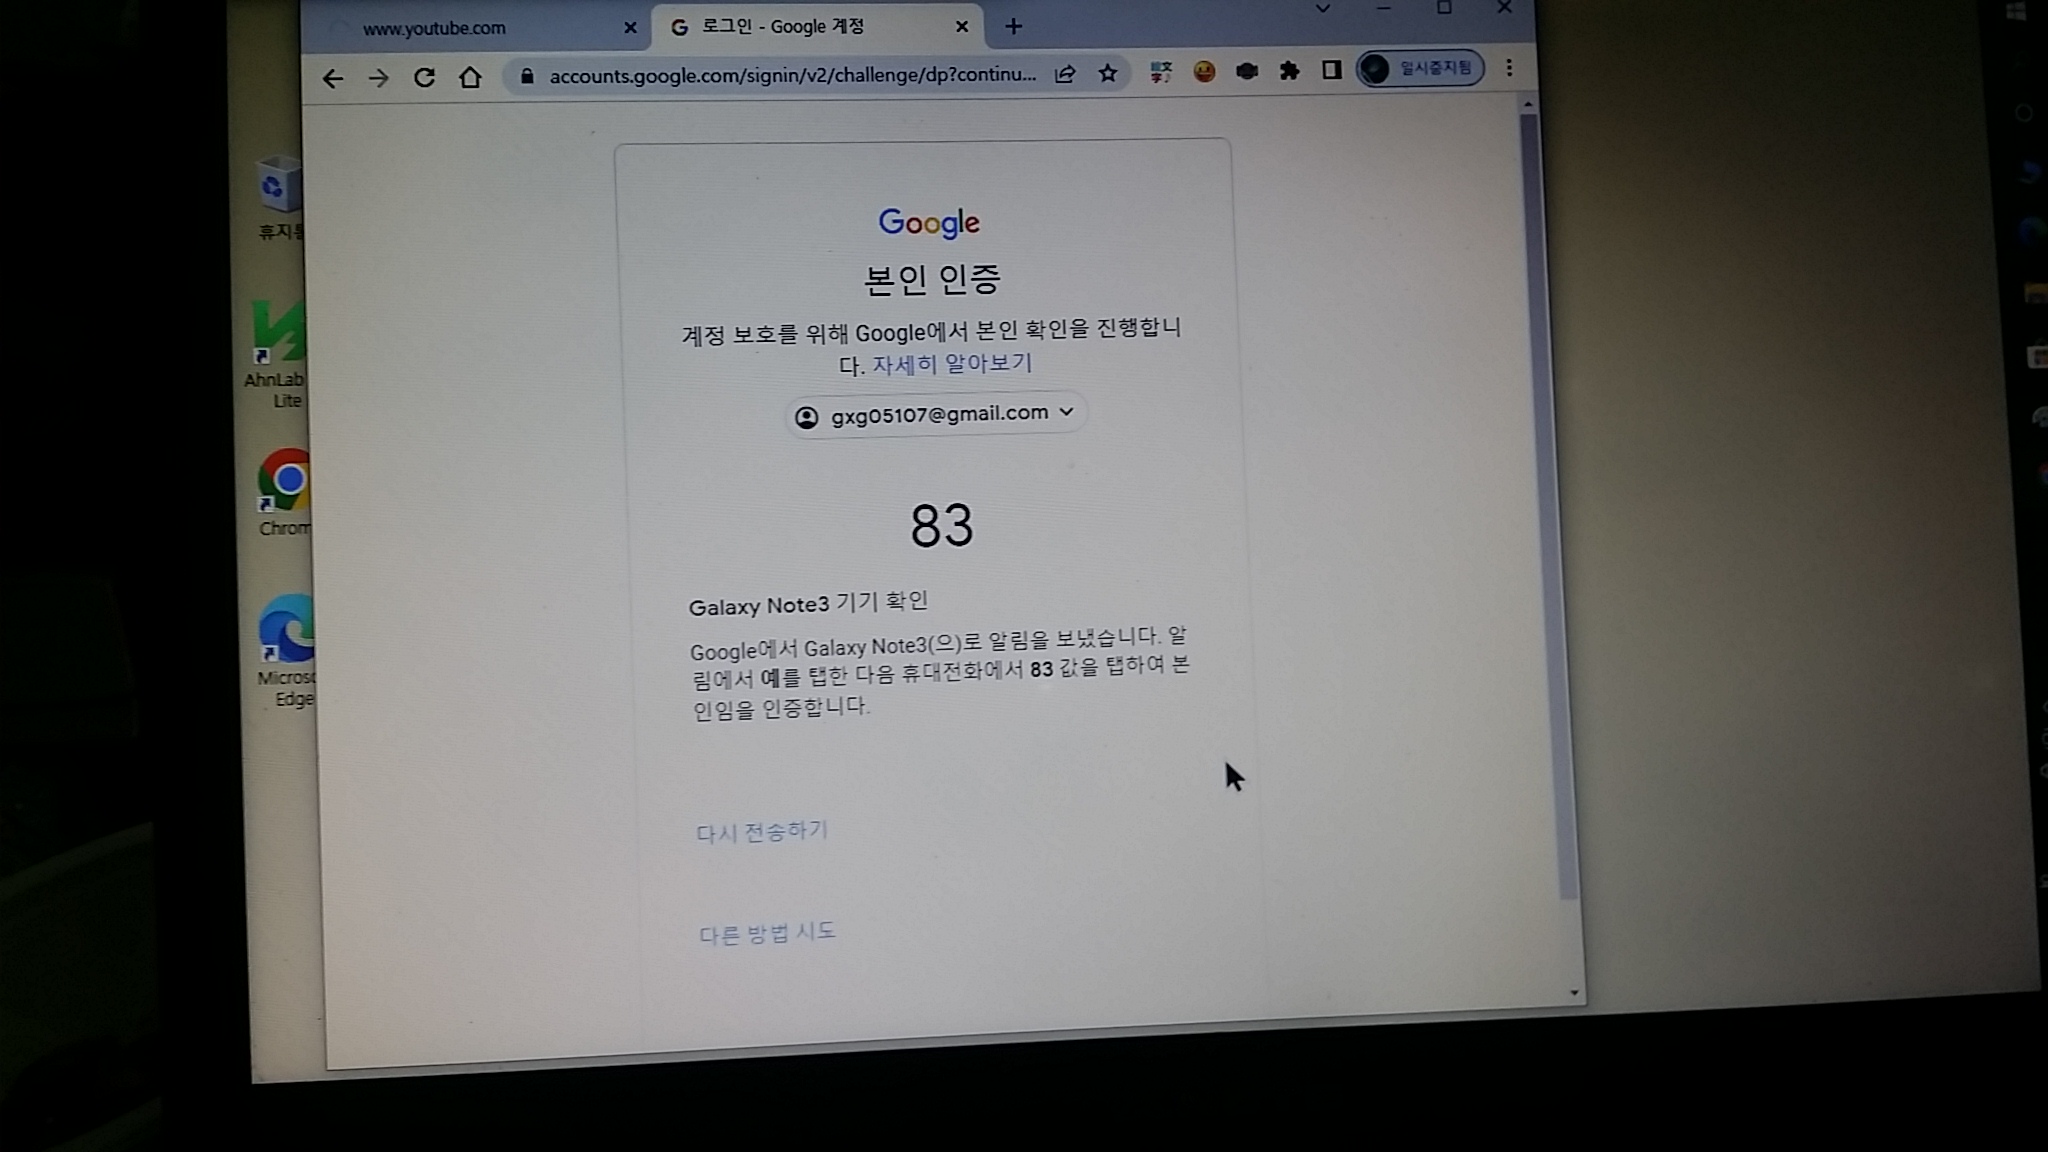
Task: Click the 본인 인증 heading
Action: 932,279
